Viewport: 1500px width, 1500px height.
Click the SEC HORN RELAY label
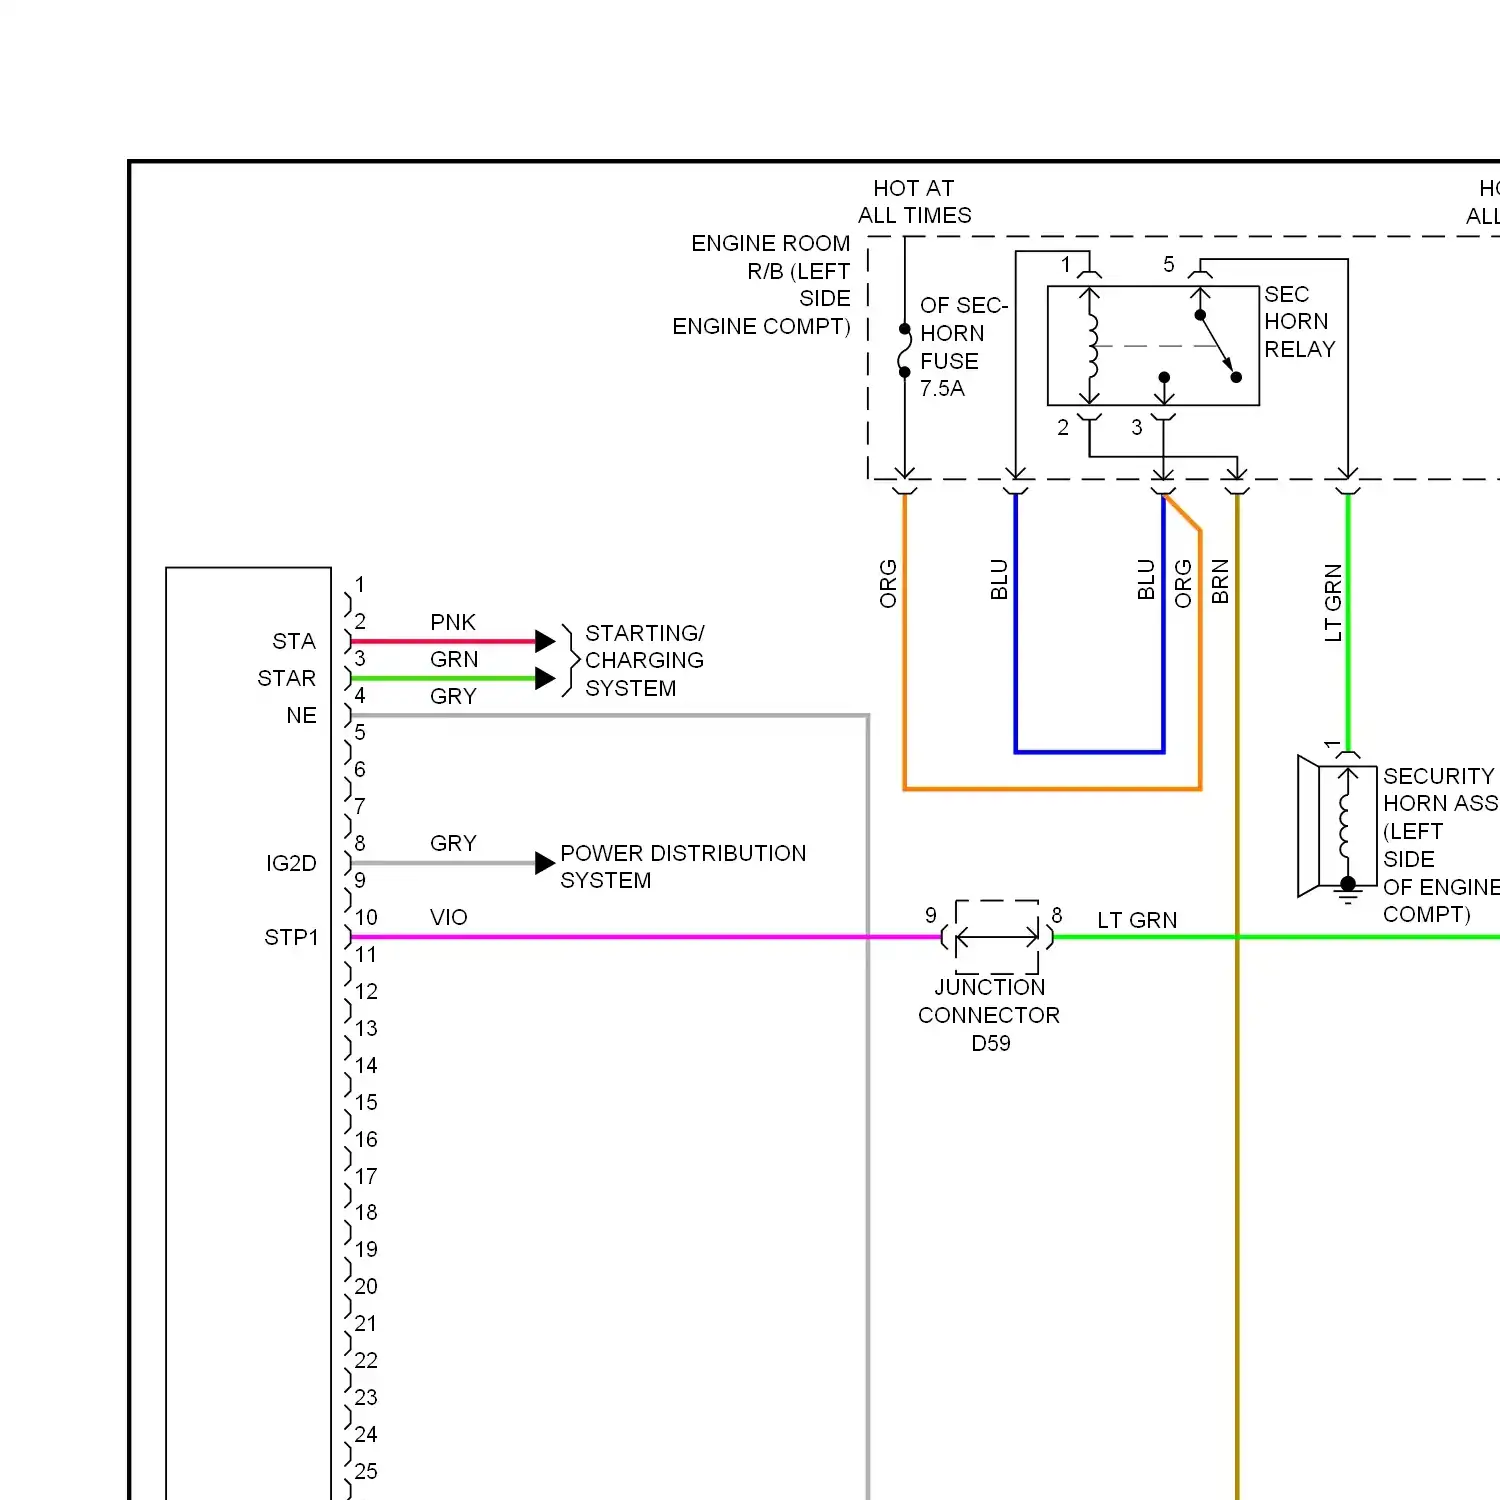click(1300, 321)
